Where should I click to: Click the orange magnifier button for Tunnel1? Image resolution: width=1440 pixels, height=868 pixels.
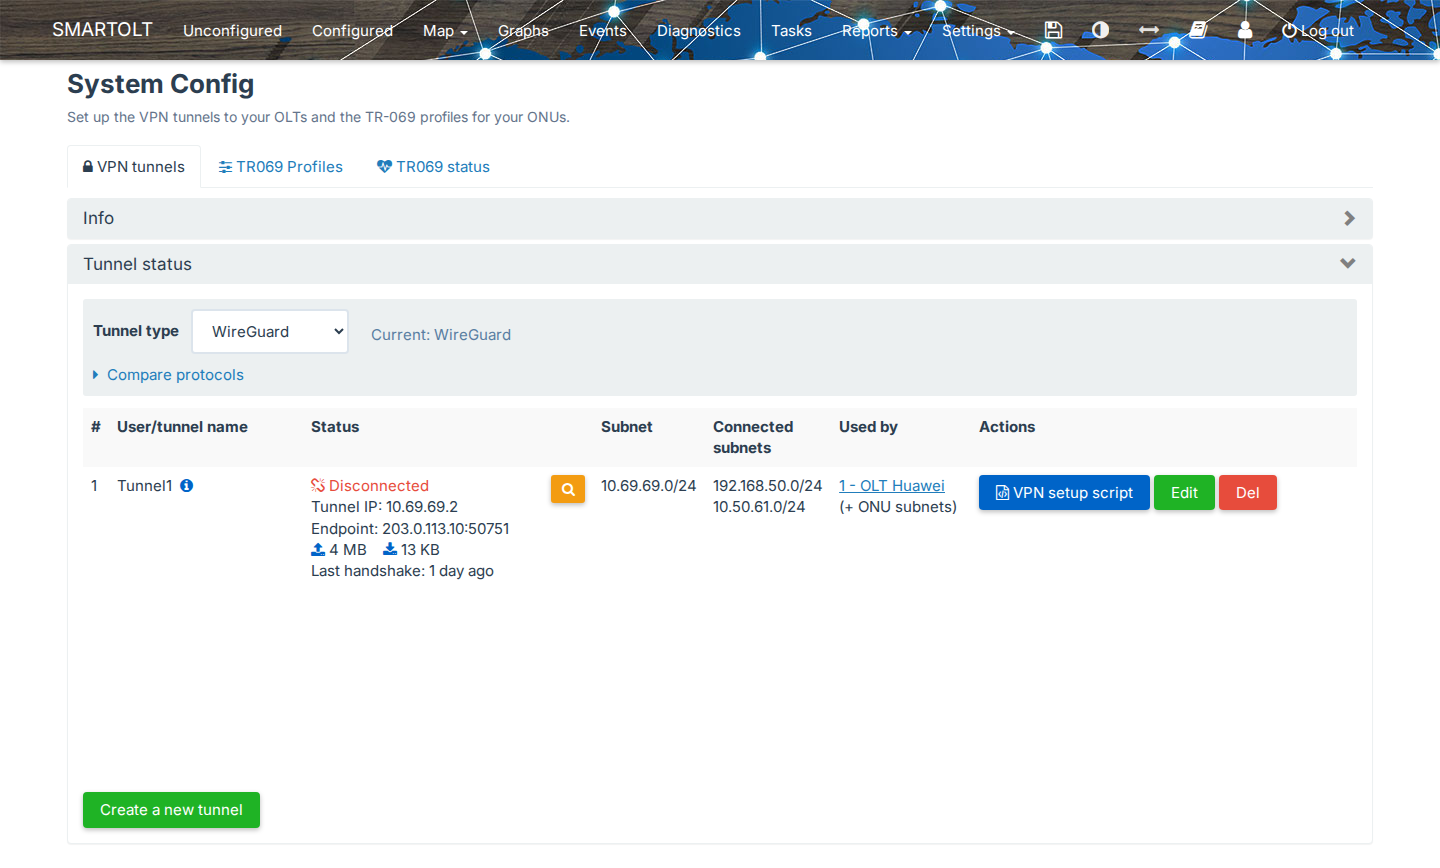[568, 489]
